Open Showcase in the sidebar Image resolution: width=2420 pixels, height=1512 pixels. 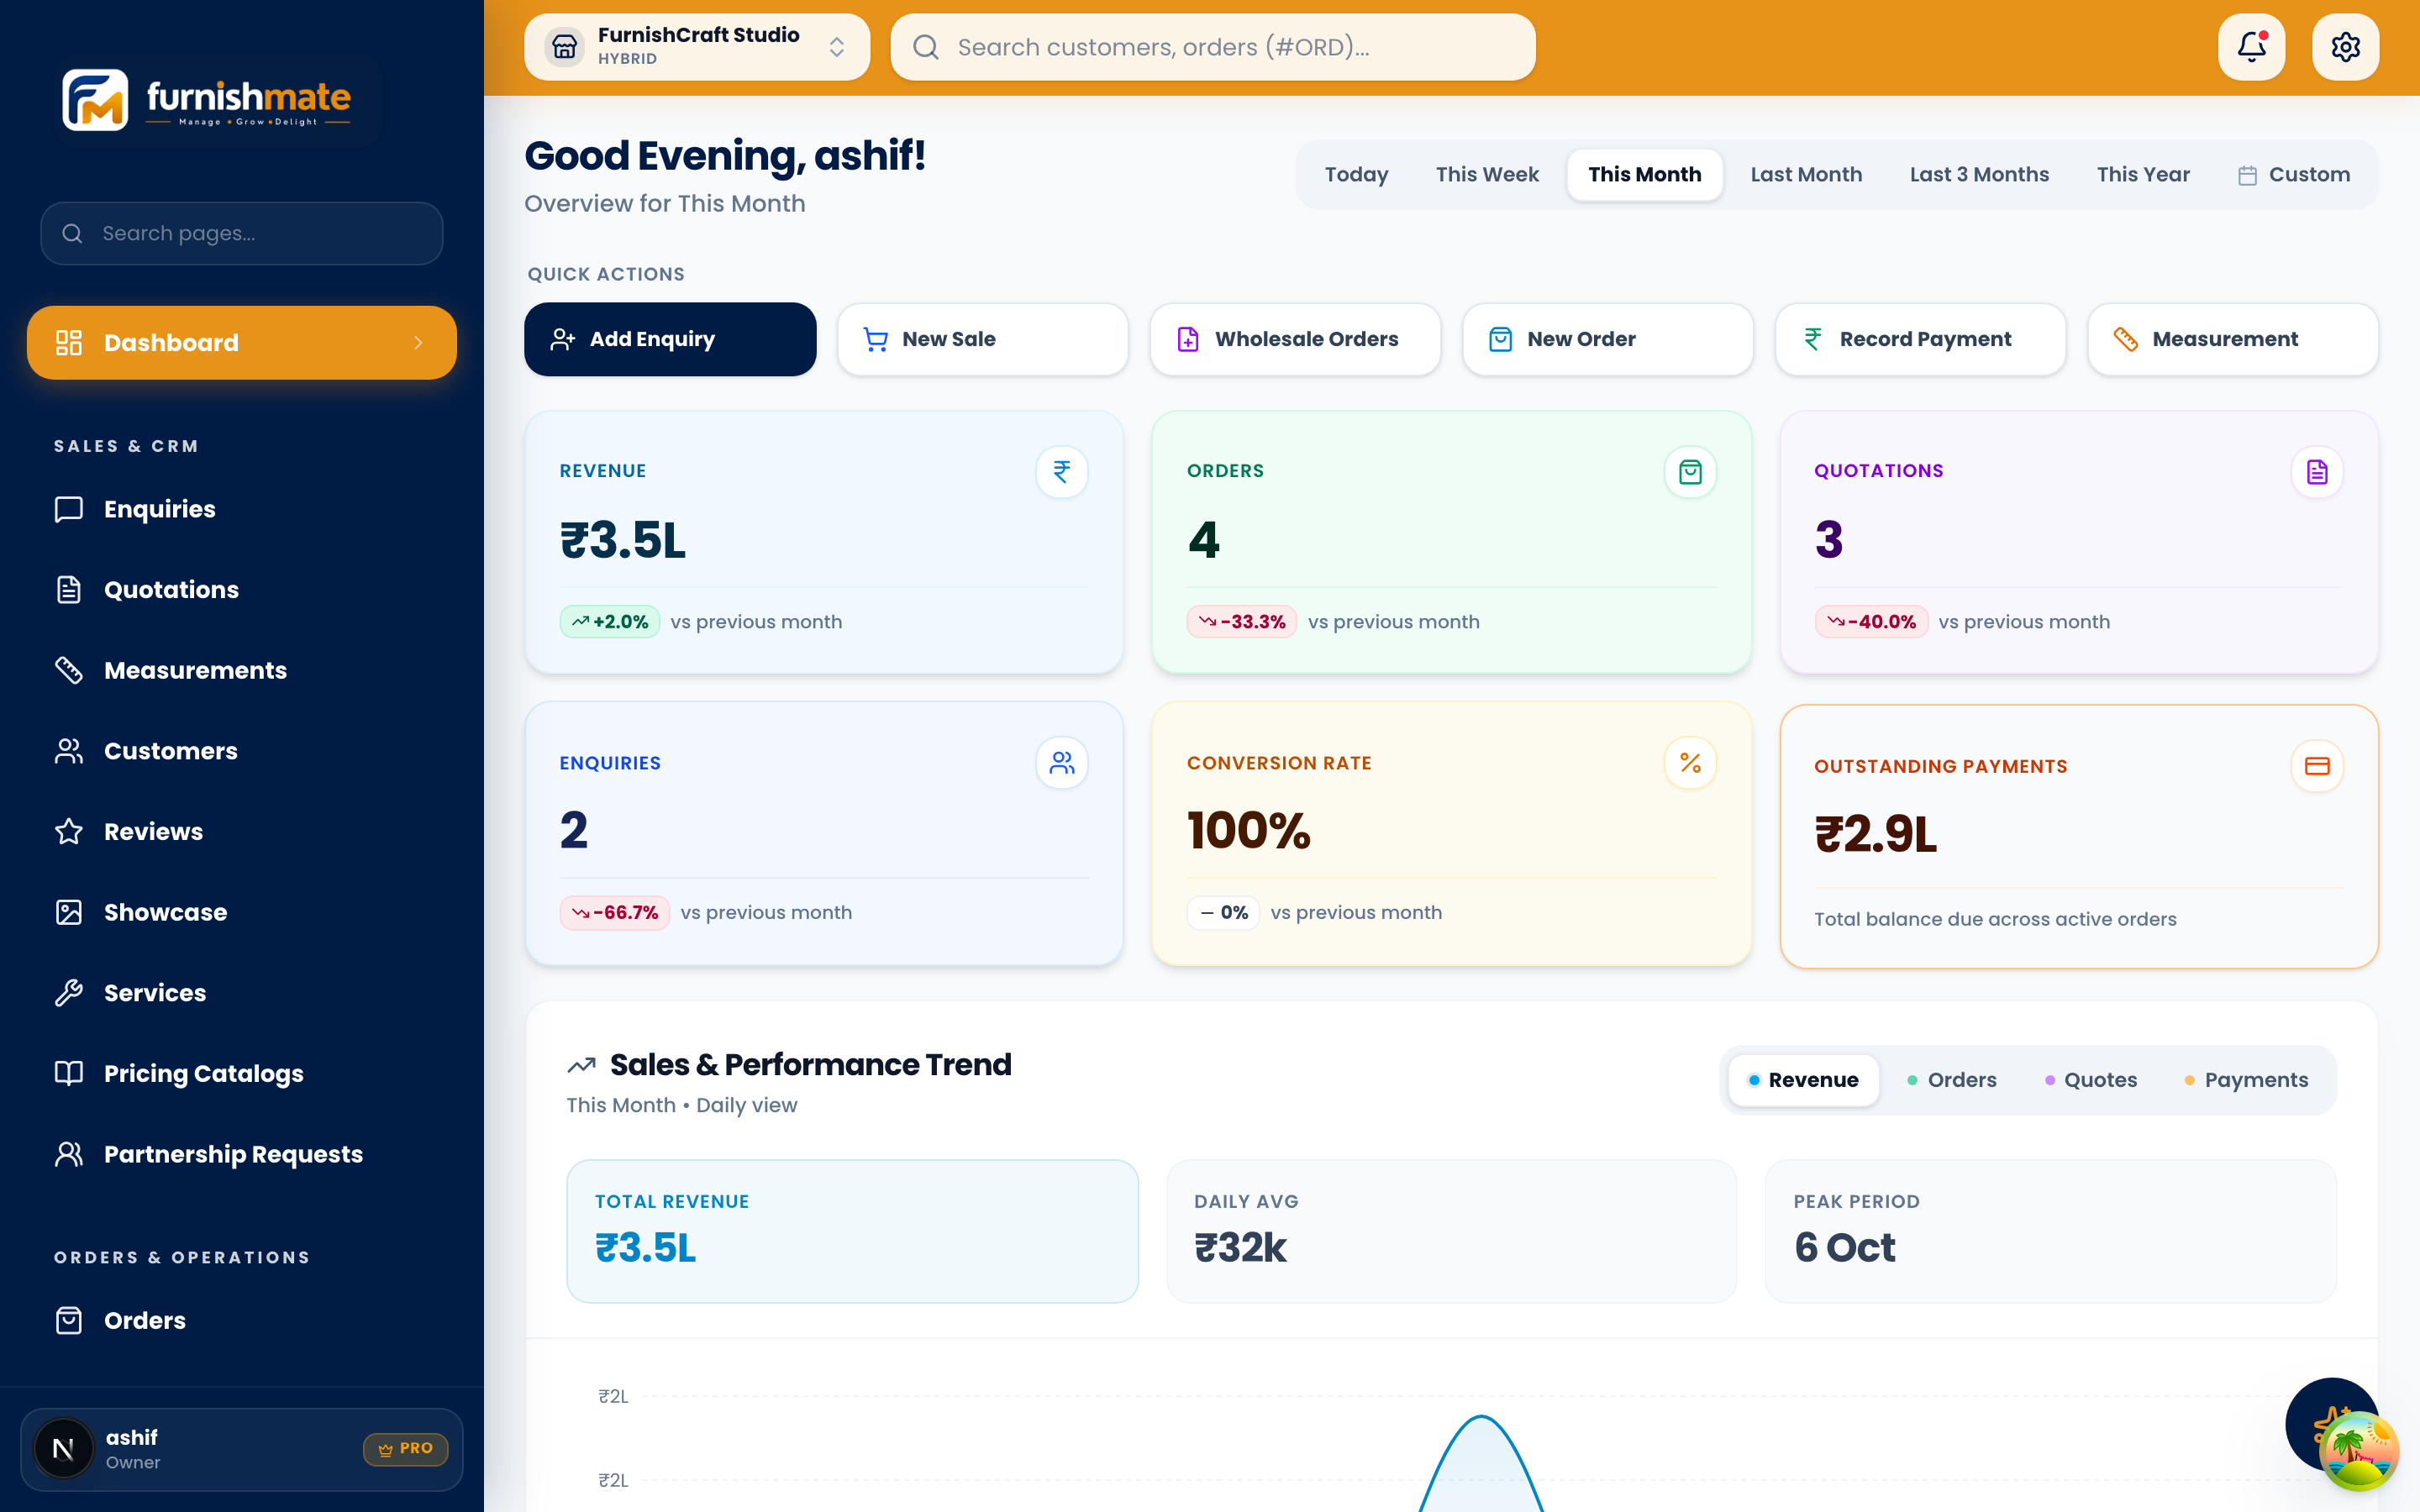click(x=241, y=912)
